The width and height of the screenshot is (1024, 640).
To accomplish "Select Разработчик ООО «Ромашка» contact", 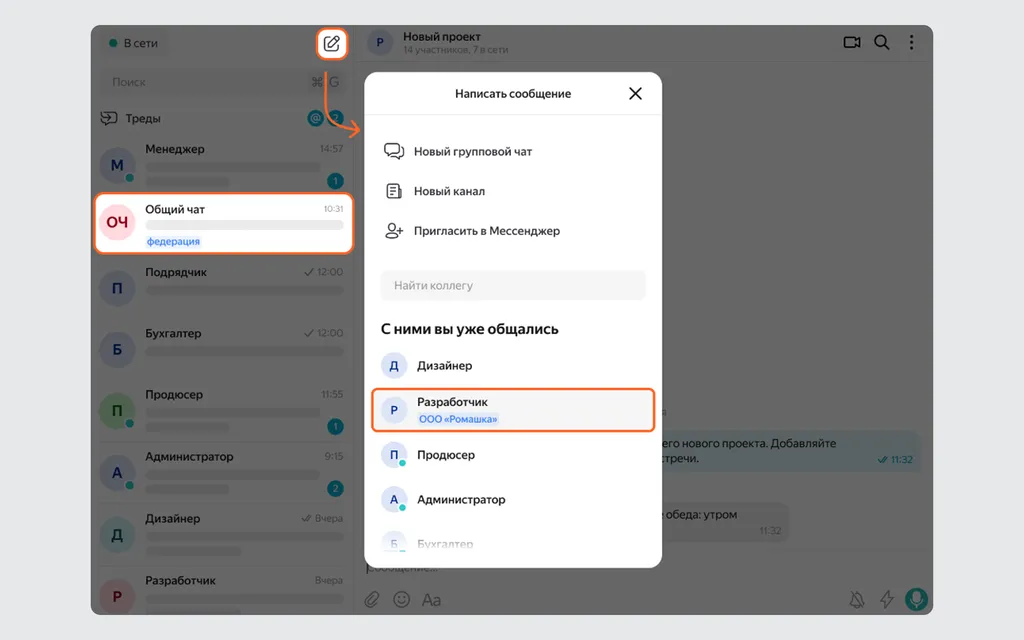I will coord(513,410).
